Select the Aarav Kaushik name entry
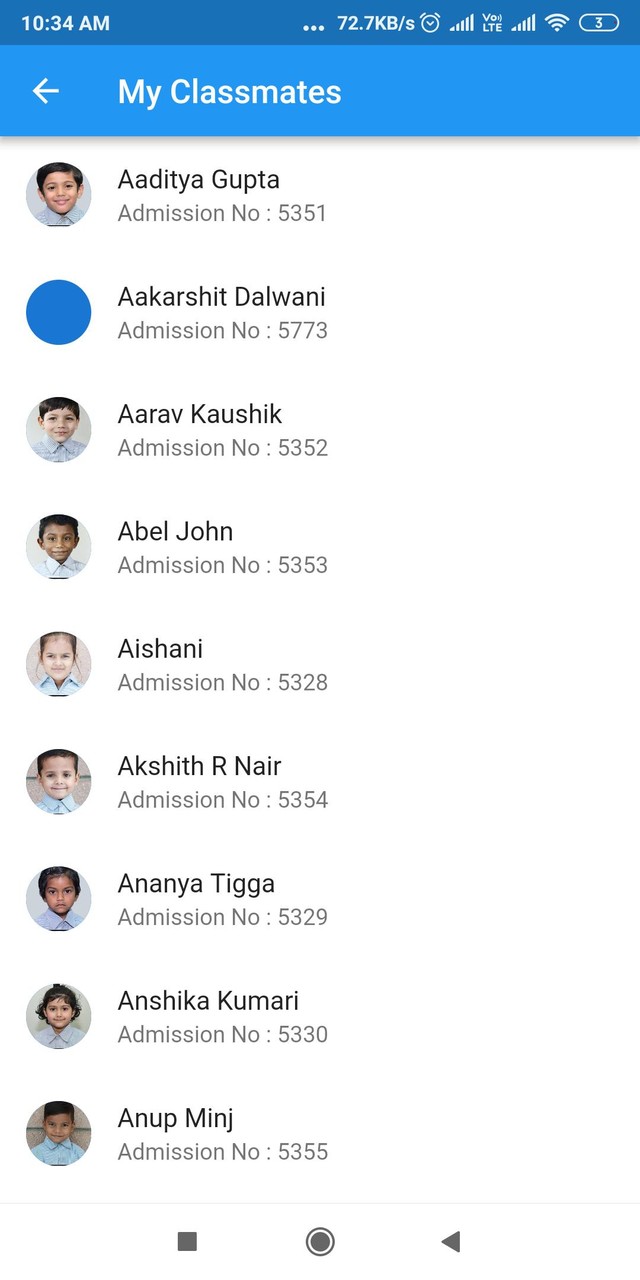640x1280 pixels. pos(200,414)
